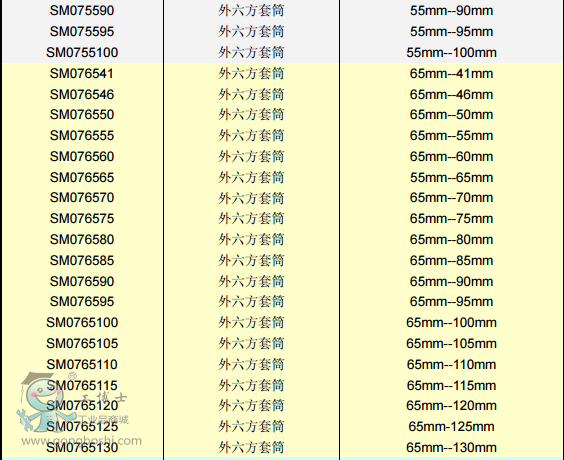Screen dimensions: 564x460
Task: Click model SM076595
Action: tap(82, 302)
